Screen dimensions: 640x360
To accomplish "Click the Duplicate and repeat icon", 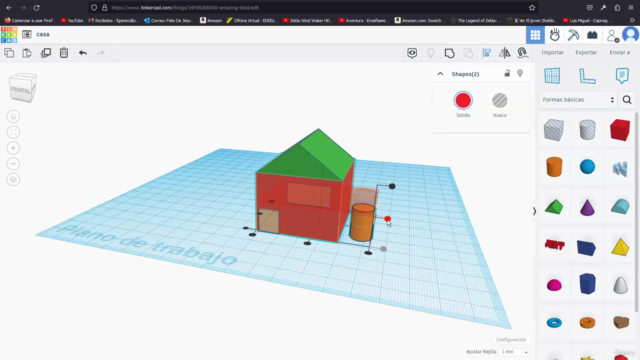I will (46, 53).
